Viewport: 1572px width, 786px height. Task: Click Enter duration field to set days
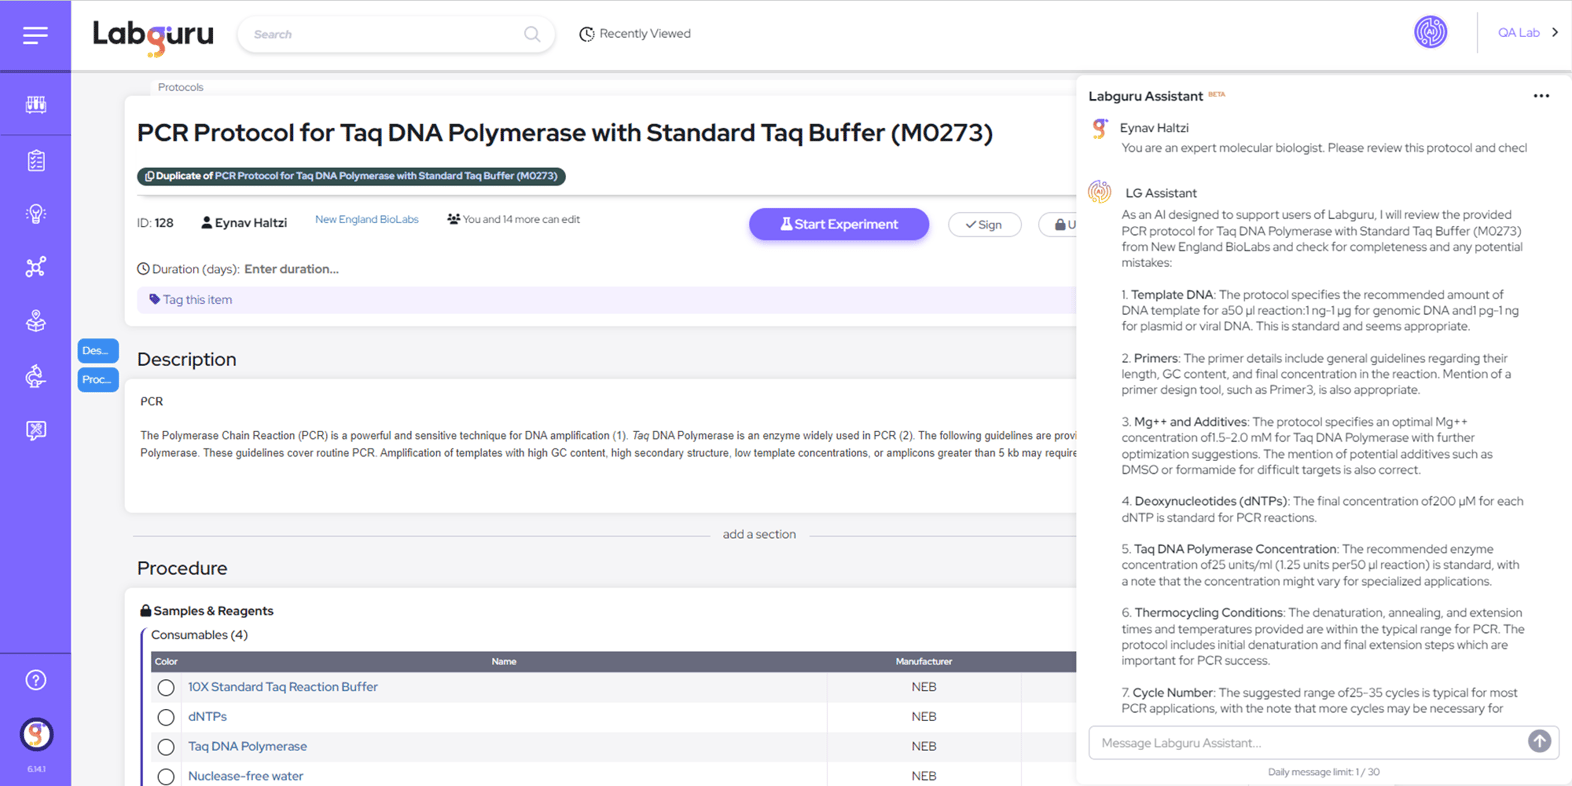click(291, 269)
